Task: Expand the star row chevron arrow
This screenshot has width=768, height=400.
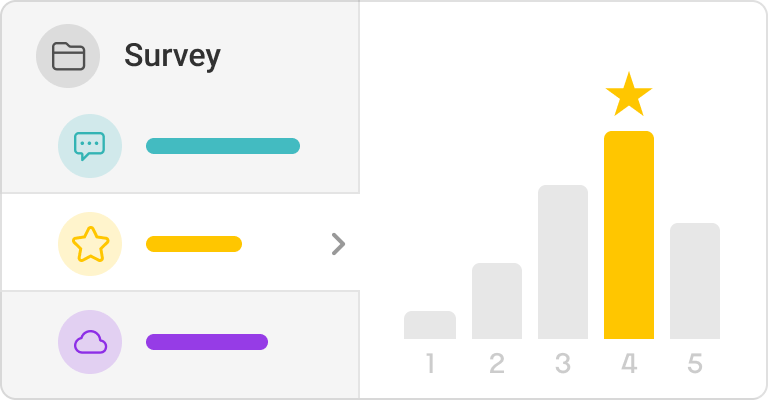Action: [x=338, y=244]
